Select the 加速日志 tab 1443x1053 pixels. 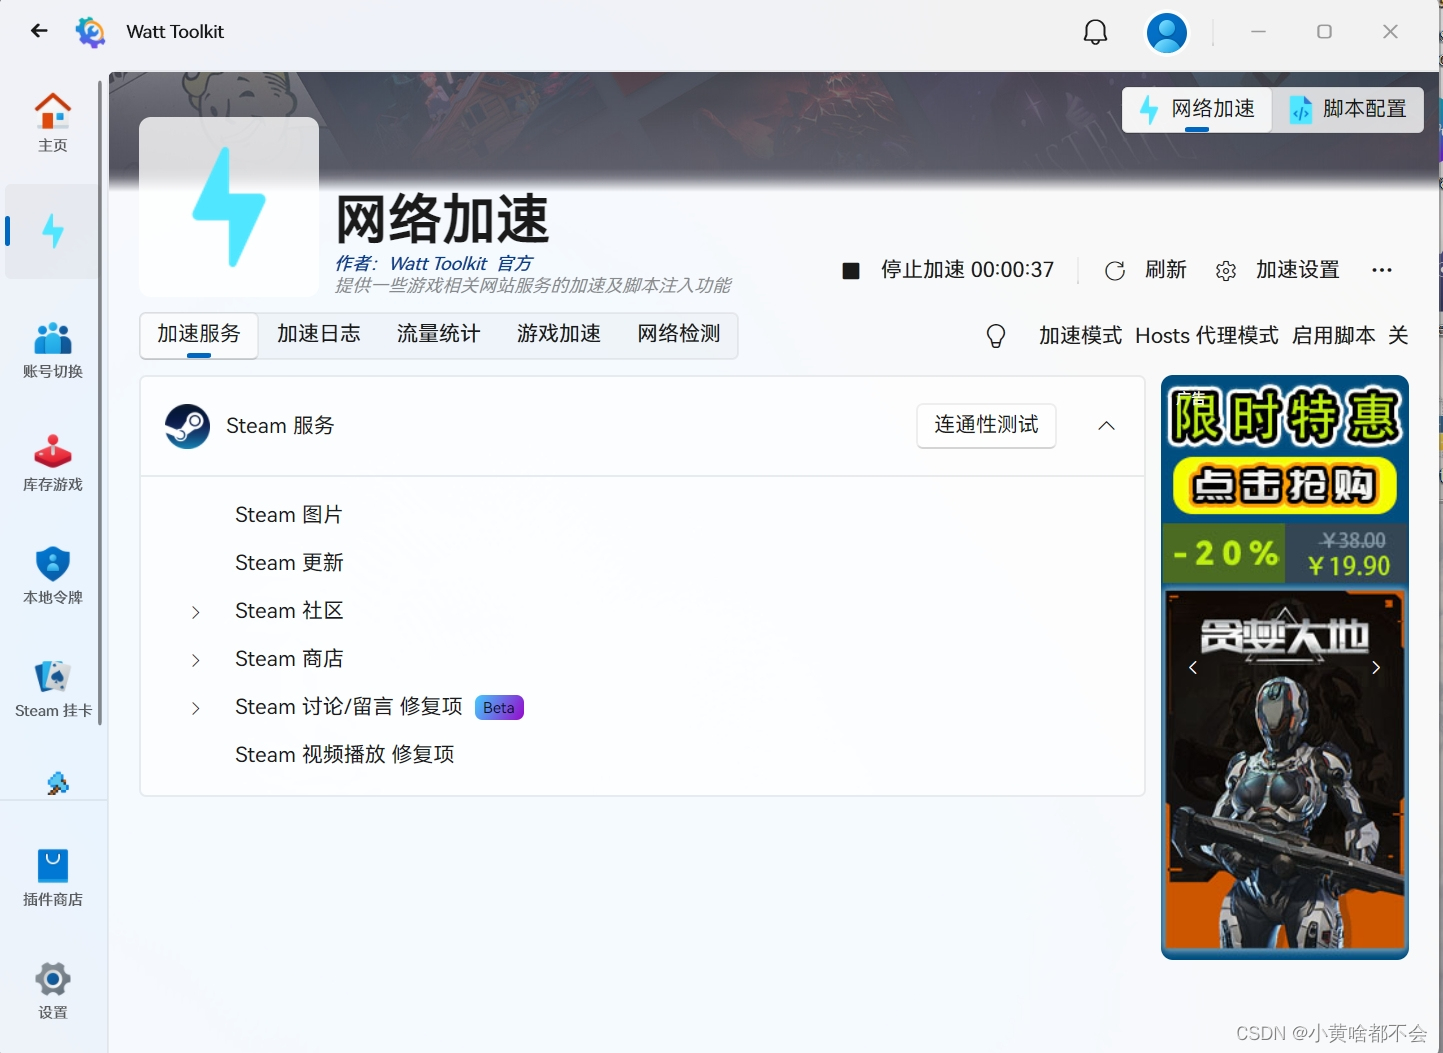(319, 334)
